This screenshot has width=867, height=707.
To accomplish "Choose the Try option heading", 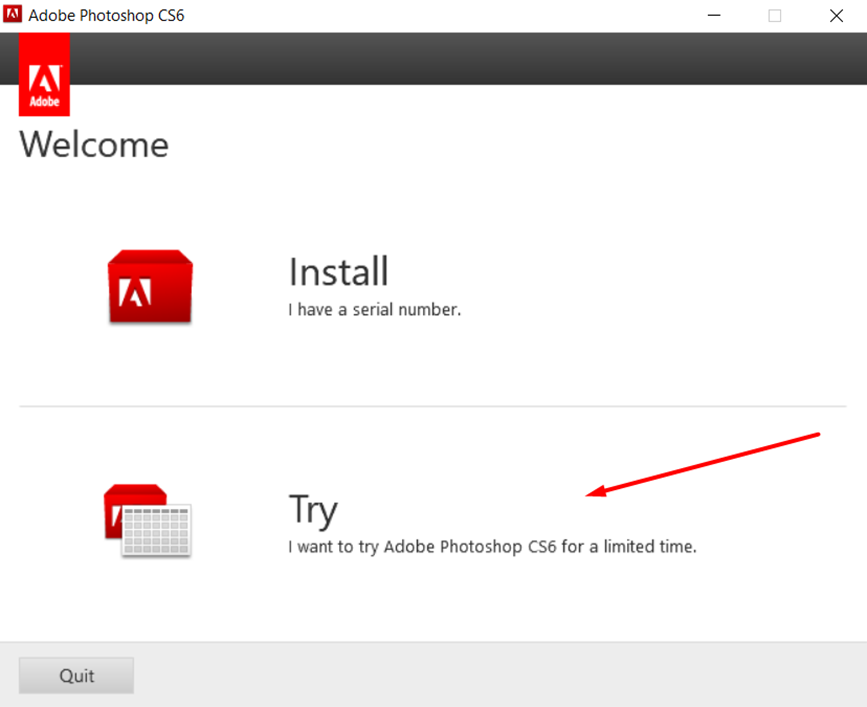I will (x=313, y=510).
